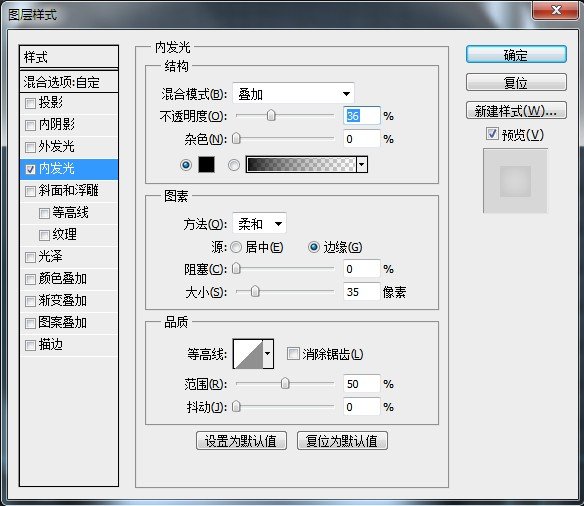Click the 阻塞 slider handle
The height and width of the screenshot is (506, 584).
236,268
